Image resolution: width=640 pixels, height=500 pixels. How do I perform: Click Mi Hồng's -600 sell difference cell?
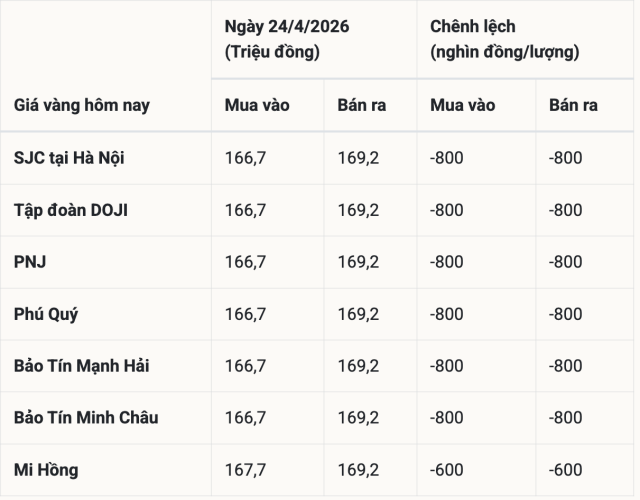[x=566, y=470]
